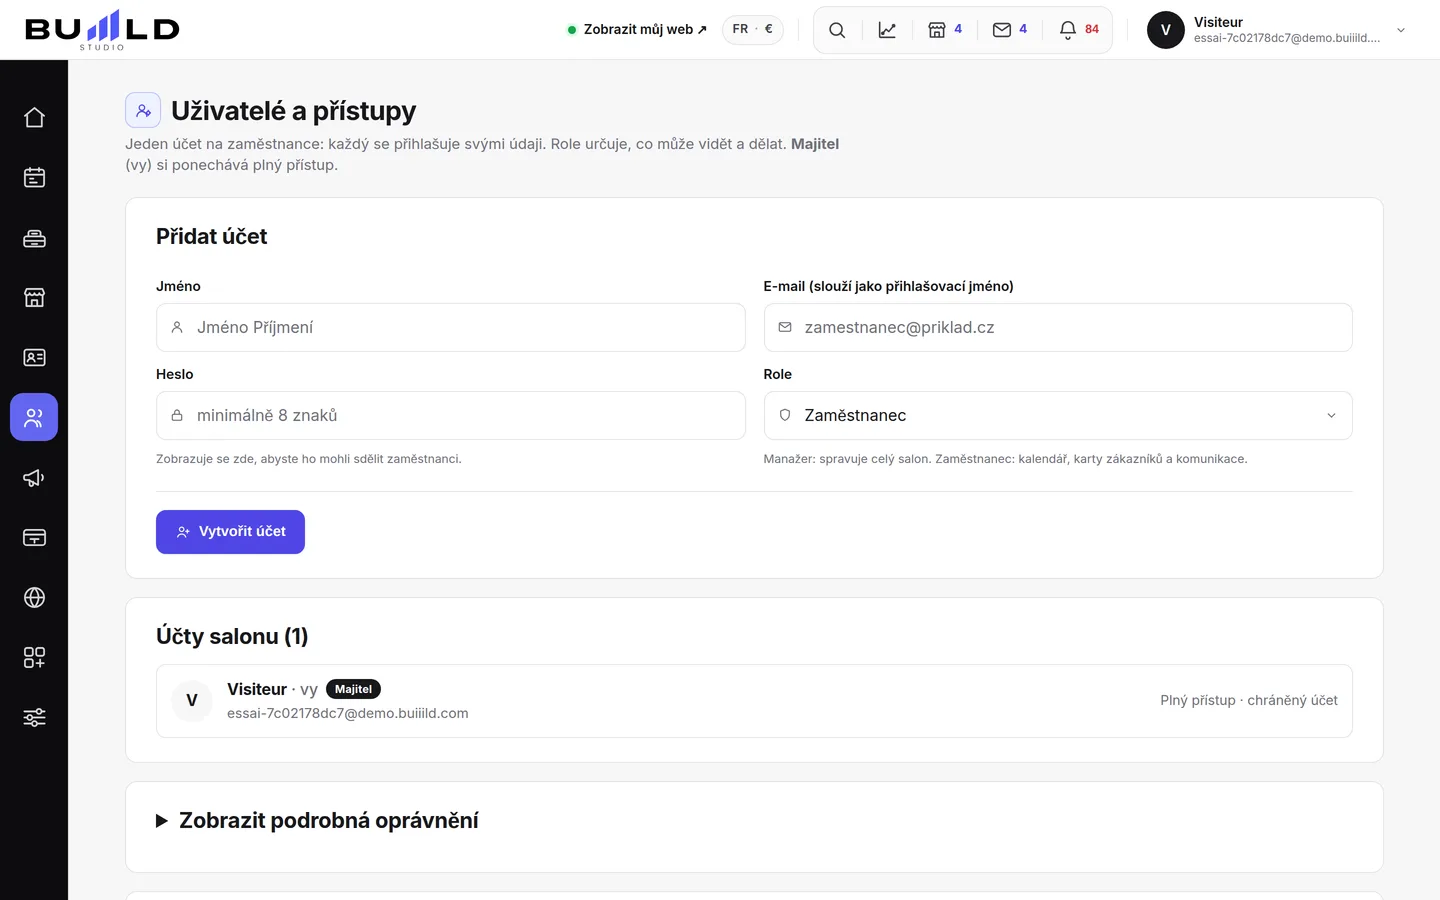
Task: Open the marketing megaphone sidebar icon
Action: point(34,477)
